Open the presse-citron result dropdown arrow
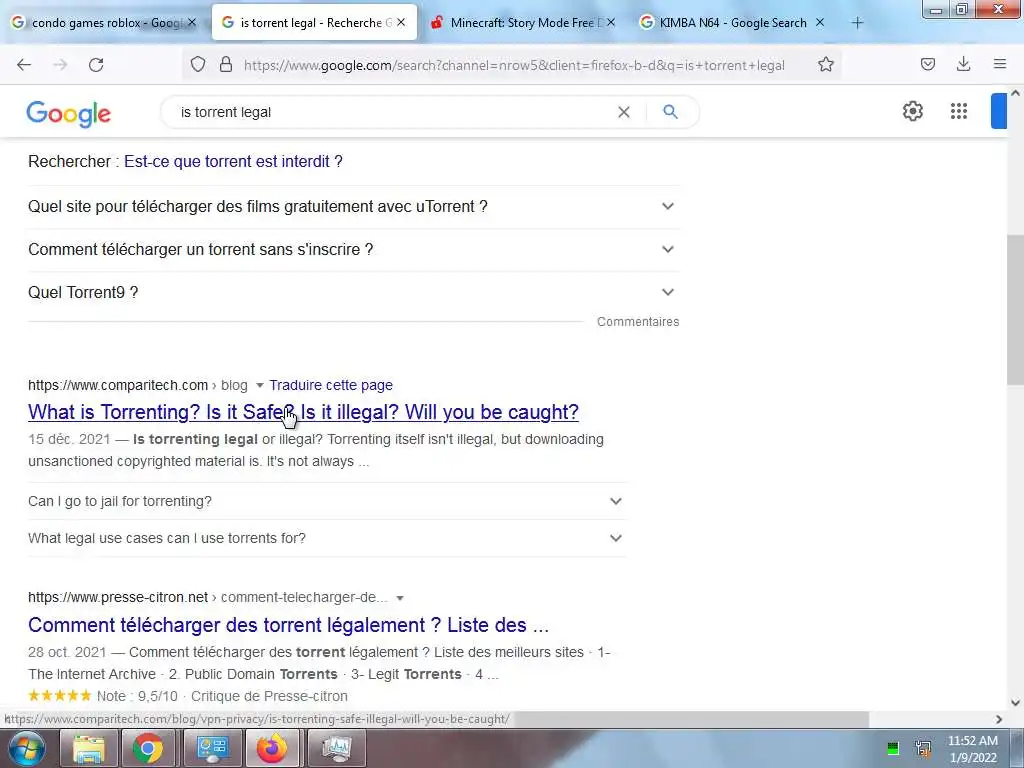 tap(400, 598)
